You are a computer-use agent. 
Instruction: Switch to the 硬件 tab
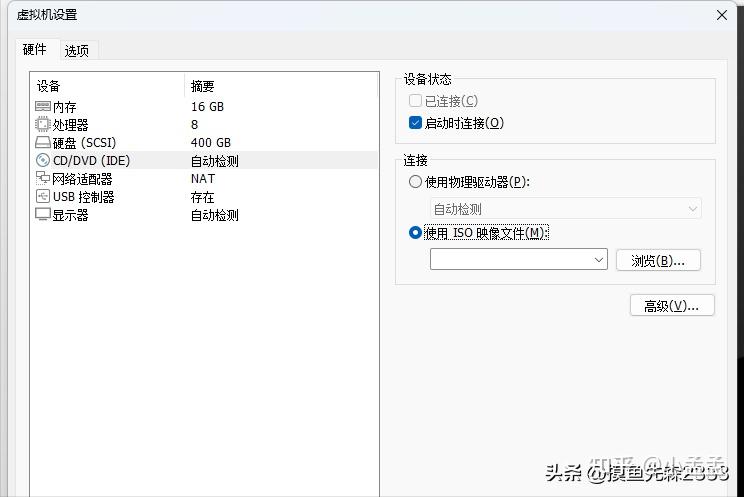point(35,49)
